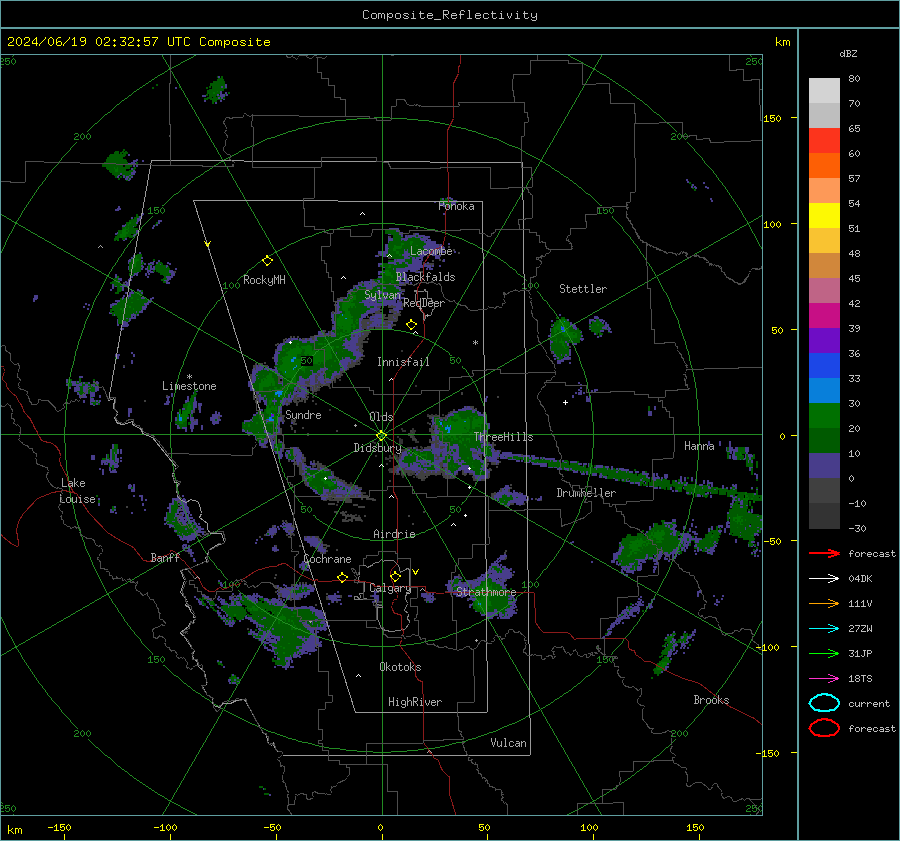
Task: Click the Stettler label
Action: (x=583, y=289)
